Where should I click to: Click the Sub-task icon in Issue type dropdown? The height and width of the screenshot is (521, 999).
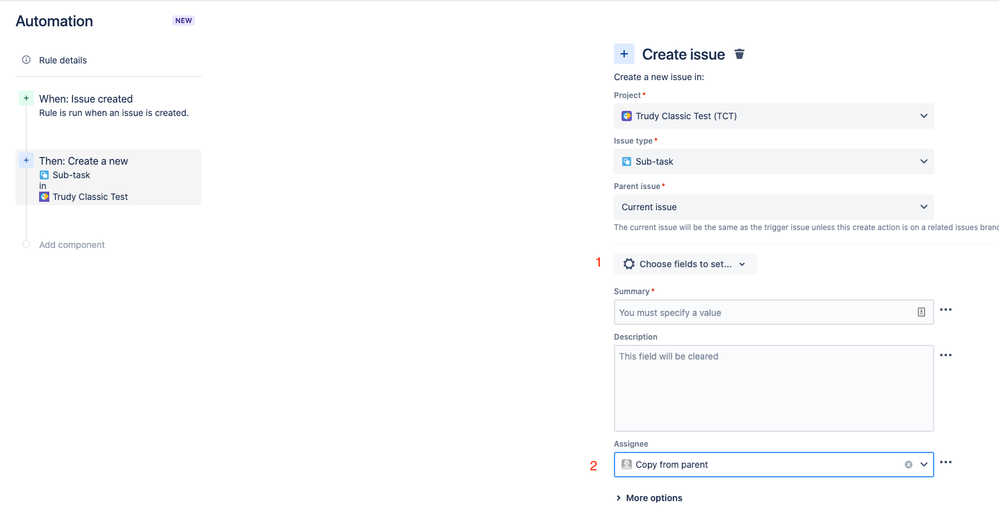(x=626, y=162)
